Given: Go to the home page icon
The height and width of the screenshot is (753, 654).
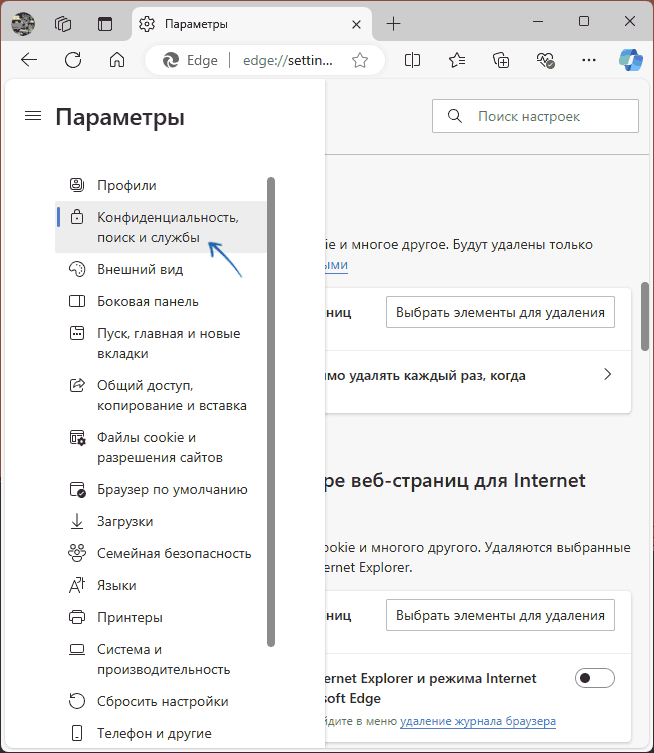Looking at the screenshot, I should pyautogui.click(x=117, y=60).
